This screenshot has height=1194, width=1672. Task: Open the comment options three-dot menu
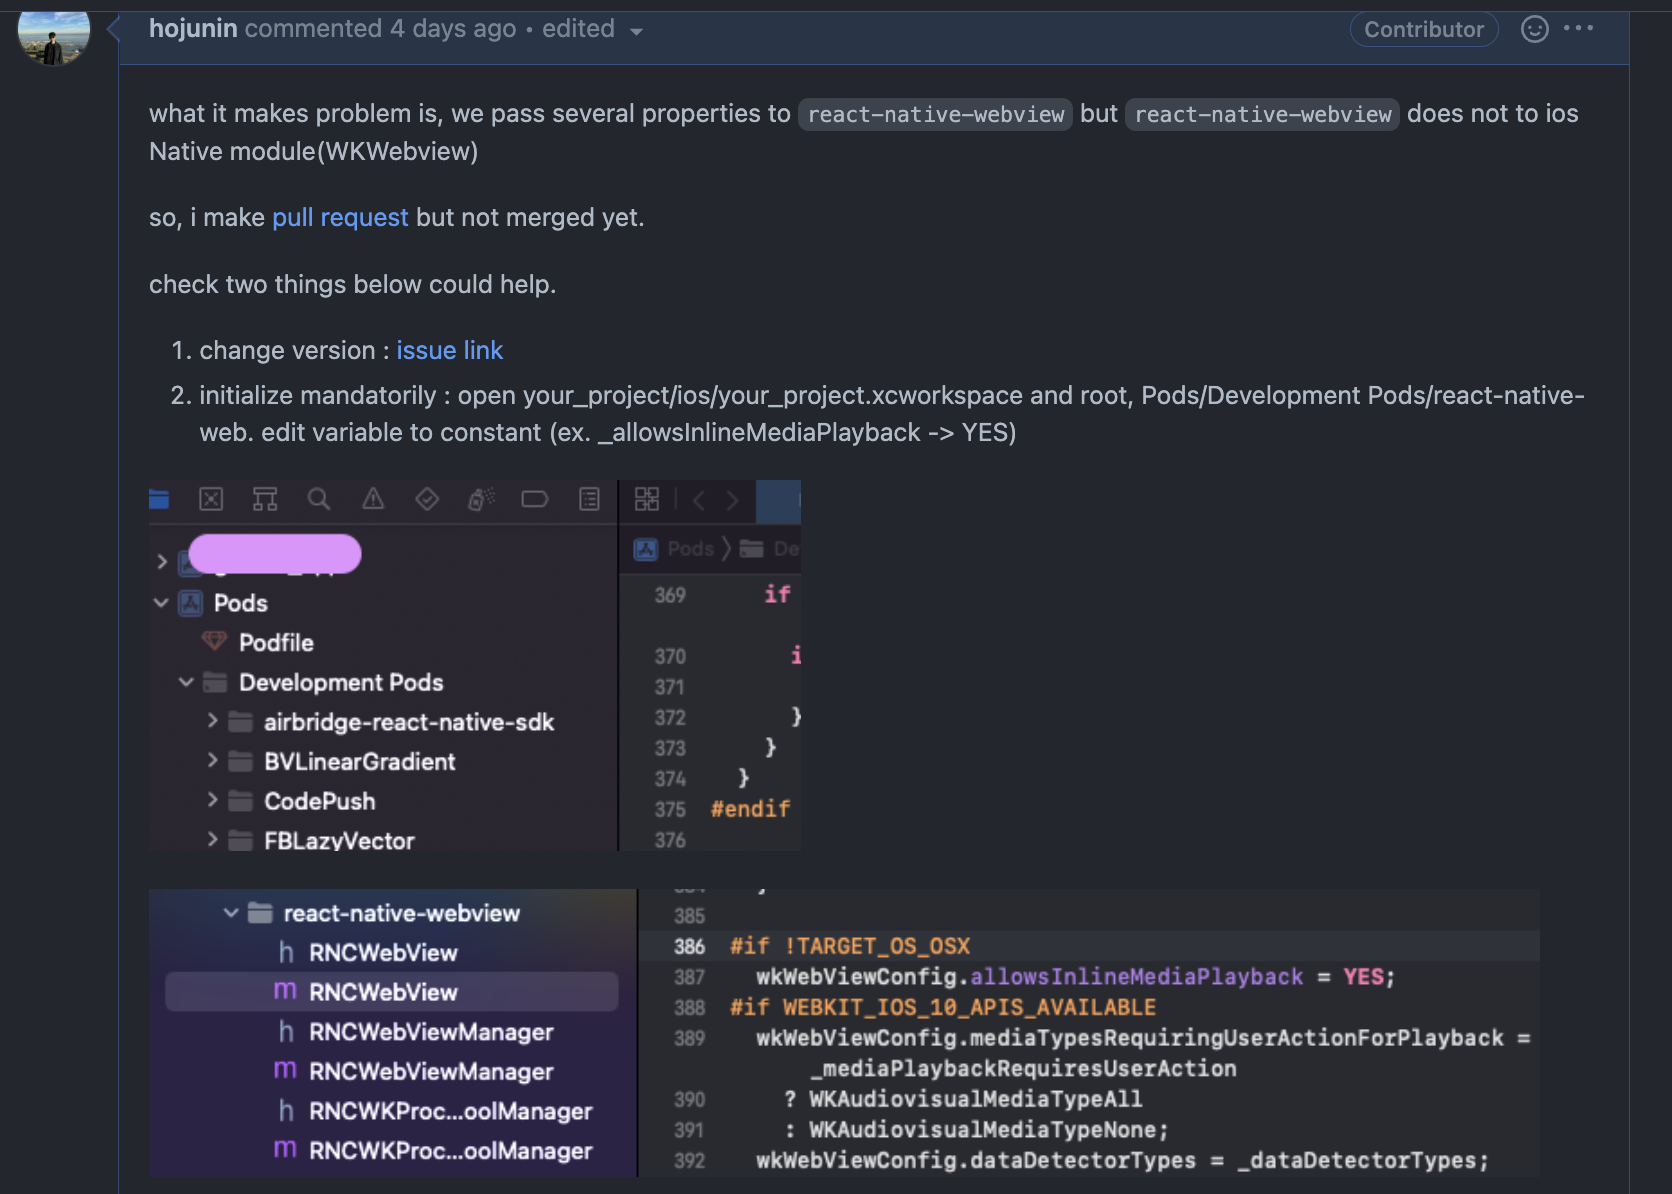[x=1578, y=28]
